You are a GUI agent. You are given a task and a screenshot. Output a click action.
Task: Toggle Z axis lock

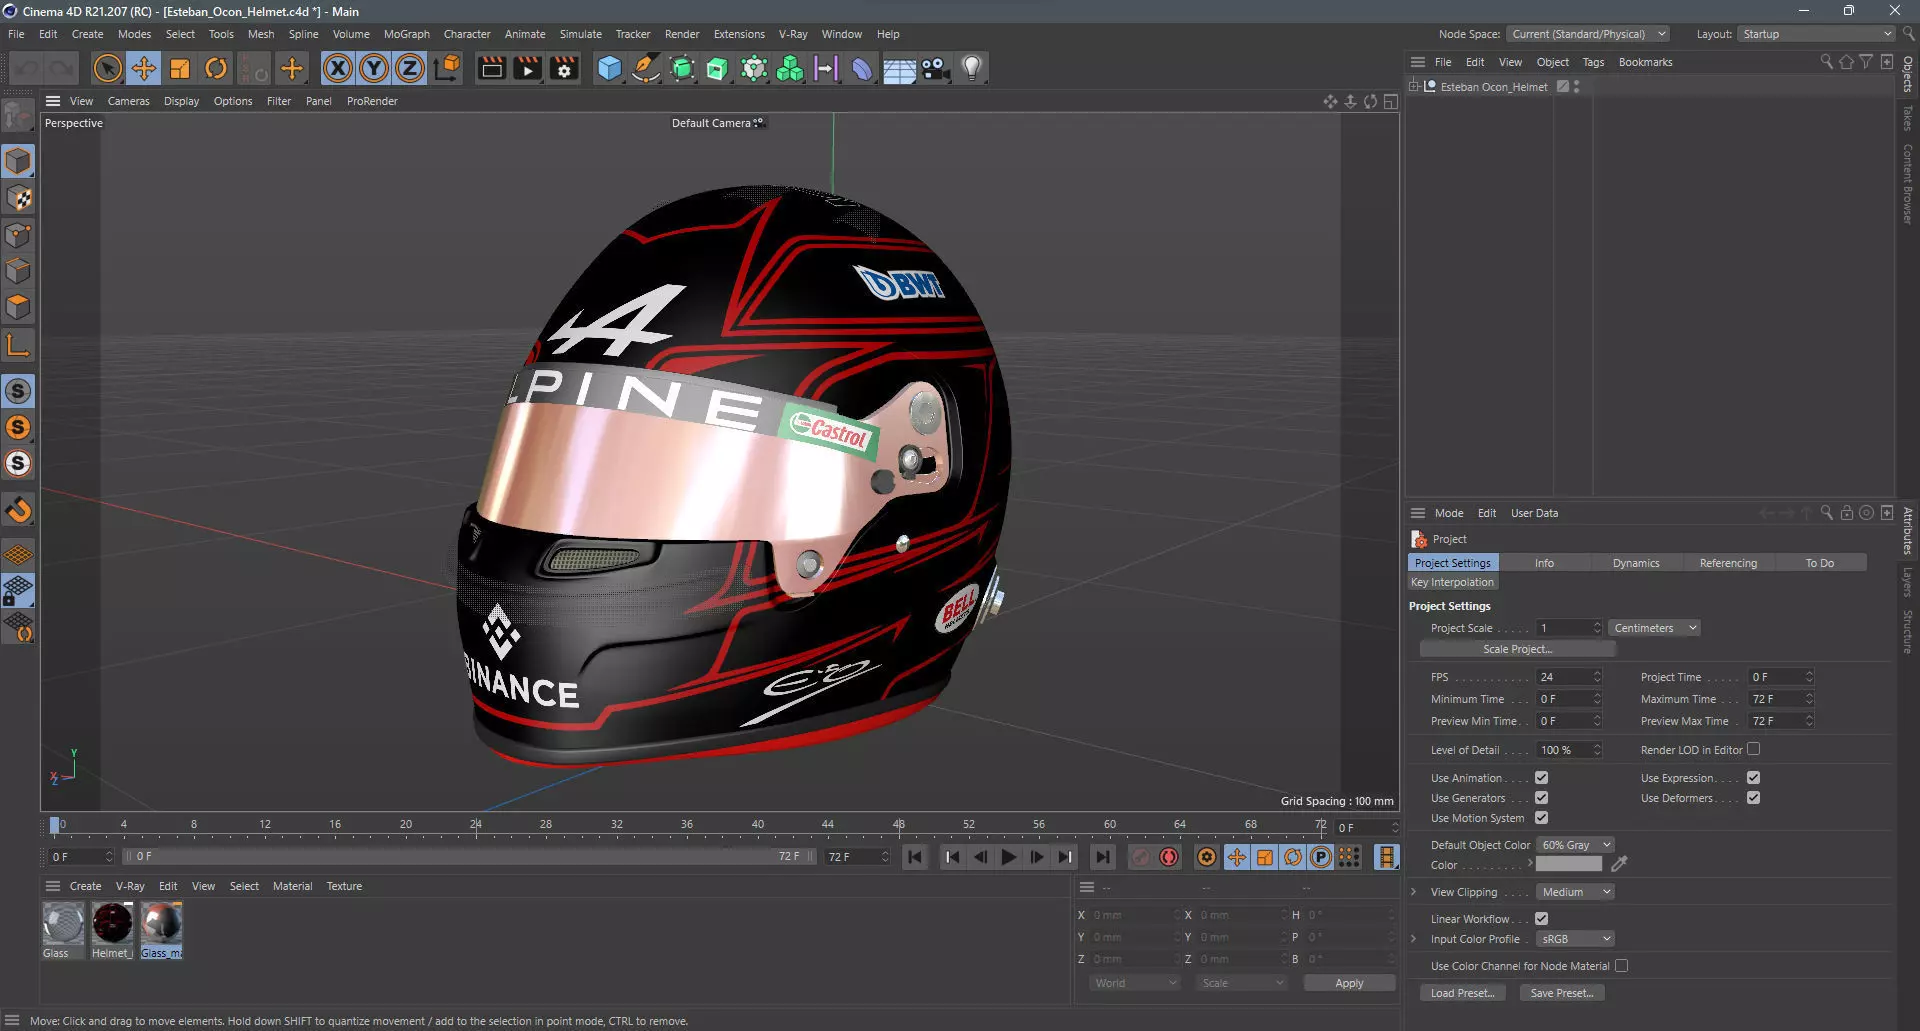pyautogui.click(x=410, y=68)
